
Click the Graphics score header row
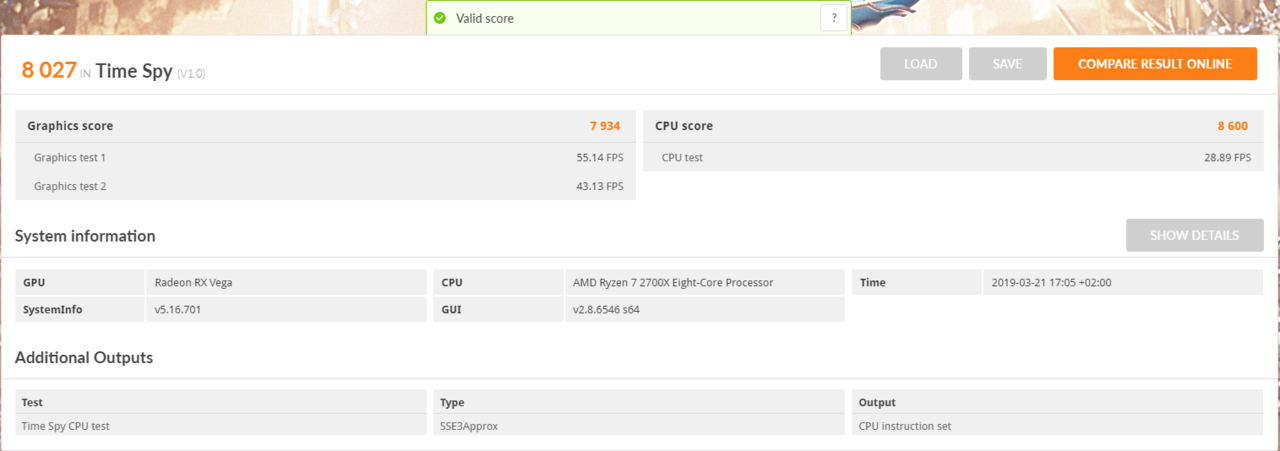point(326,126)
